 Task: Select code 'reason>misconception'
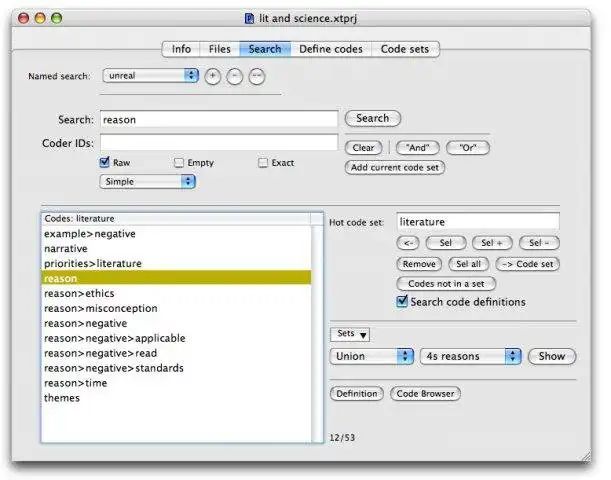(x=177, y=308)
